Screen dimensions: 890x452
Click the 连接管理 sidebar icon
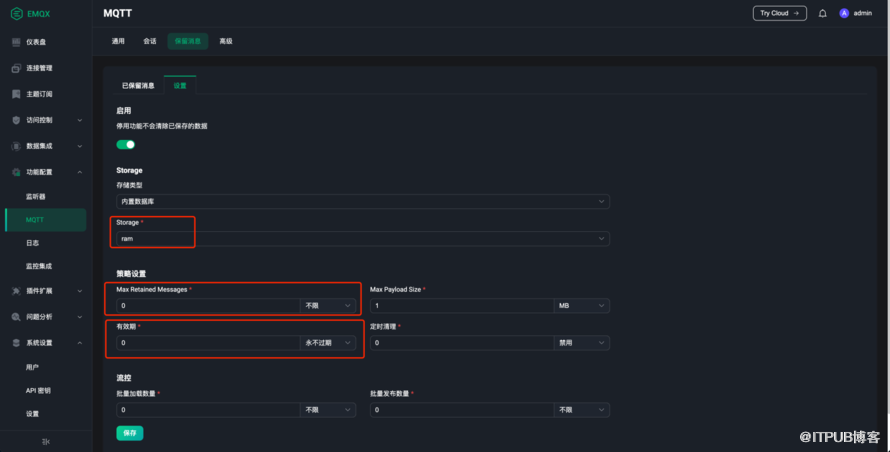coord(16,68)
